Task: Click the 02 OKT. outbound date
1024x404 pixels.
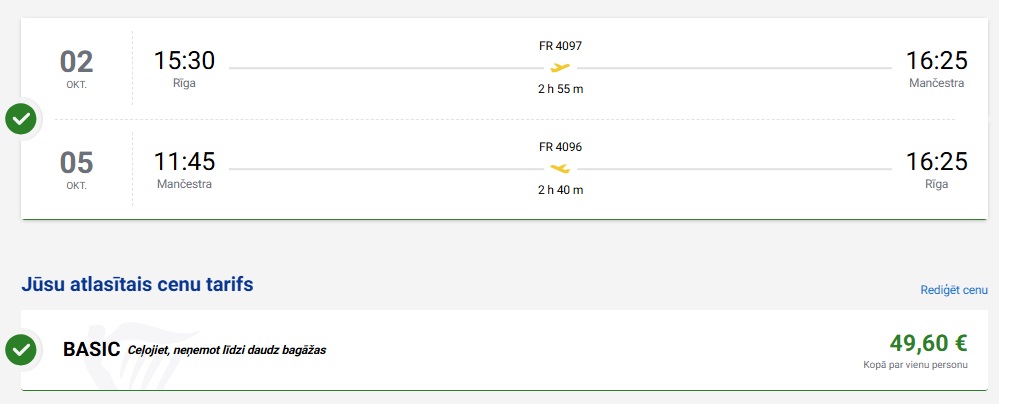Action: (x=76, y=69)
